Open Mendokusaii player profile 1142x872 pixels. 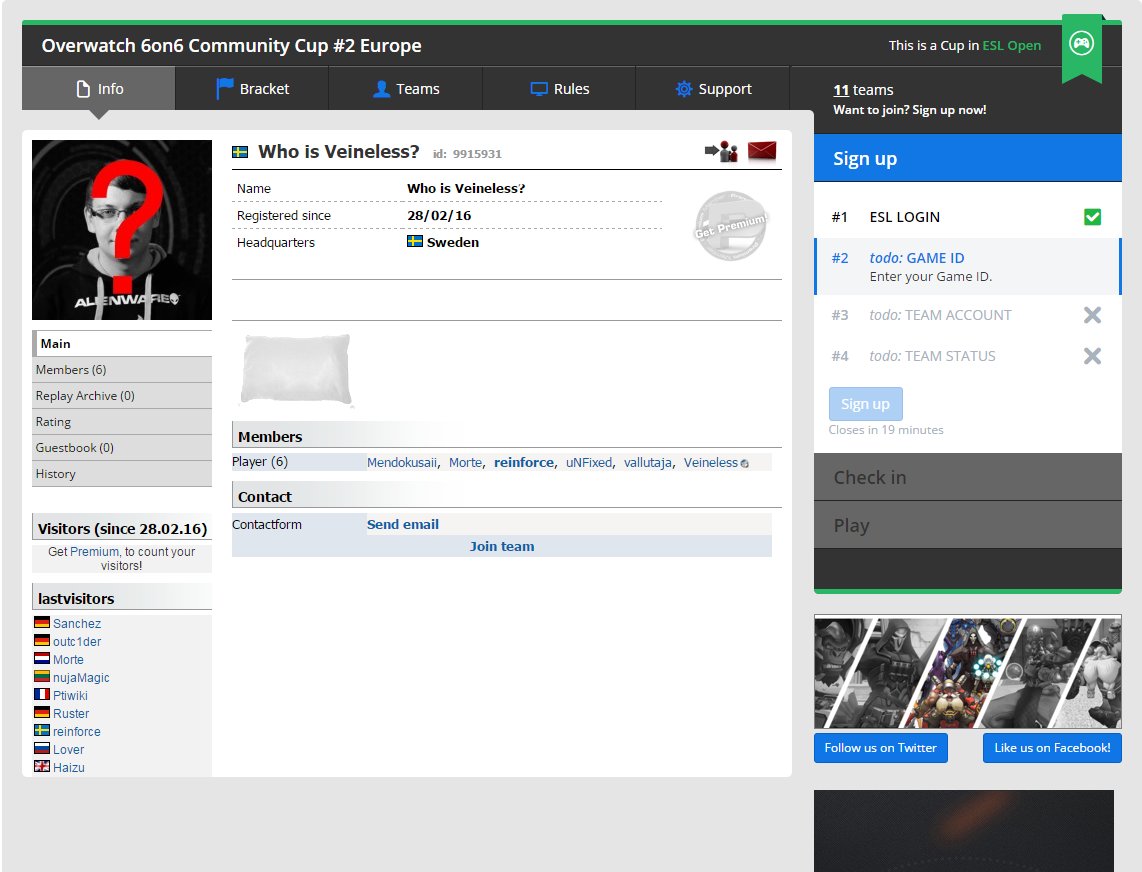(402, 463)
